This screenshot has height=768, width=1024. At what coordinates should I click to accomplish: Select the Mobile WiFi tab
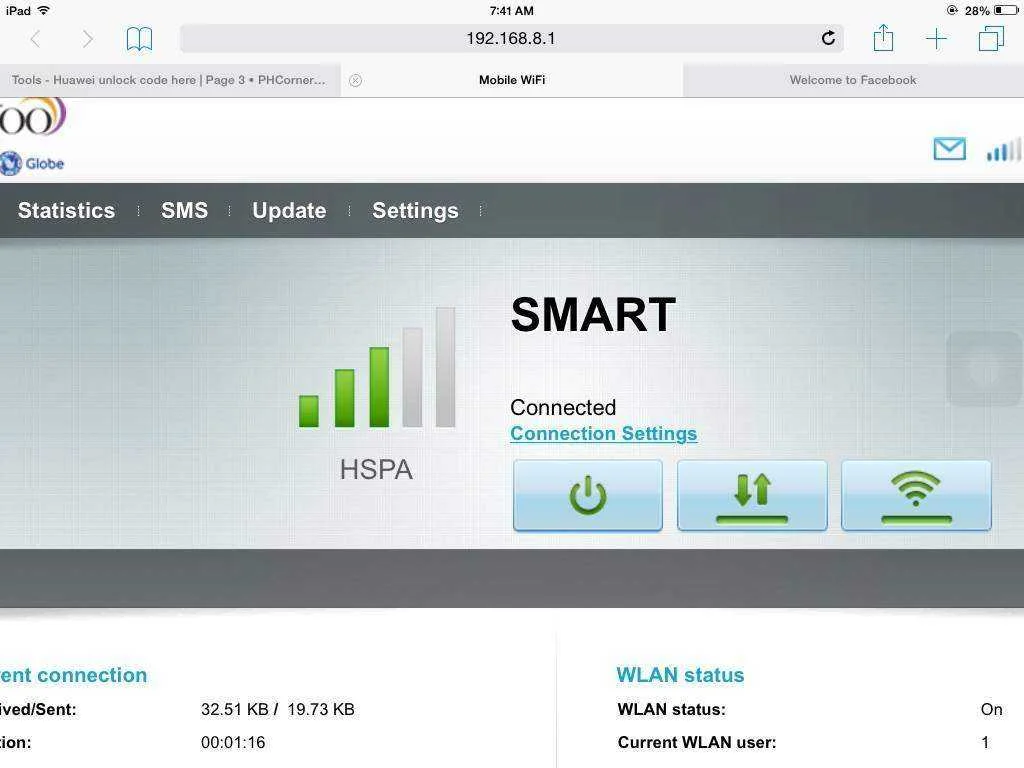pos(512,80)
